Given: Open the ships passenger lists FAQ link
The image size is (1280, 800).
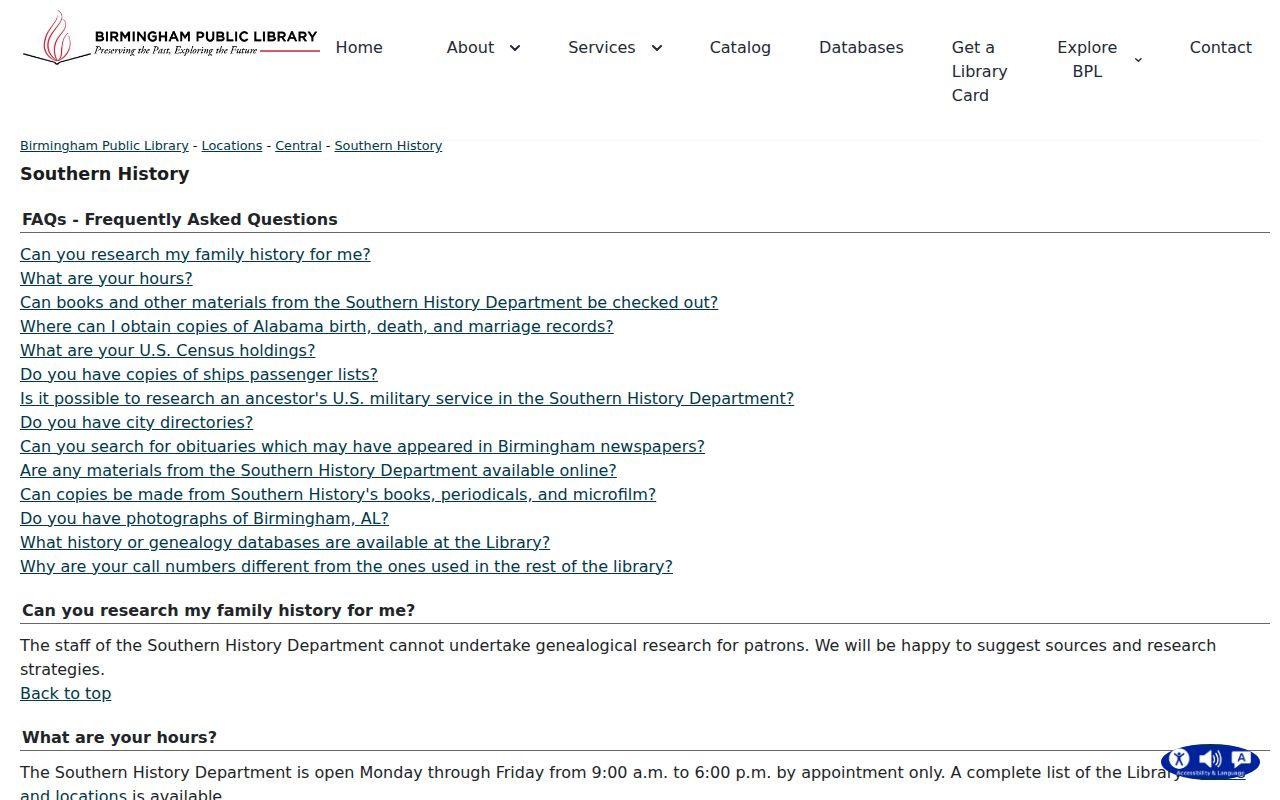Looking at the screenshot, I should pos(199,374).
